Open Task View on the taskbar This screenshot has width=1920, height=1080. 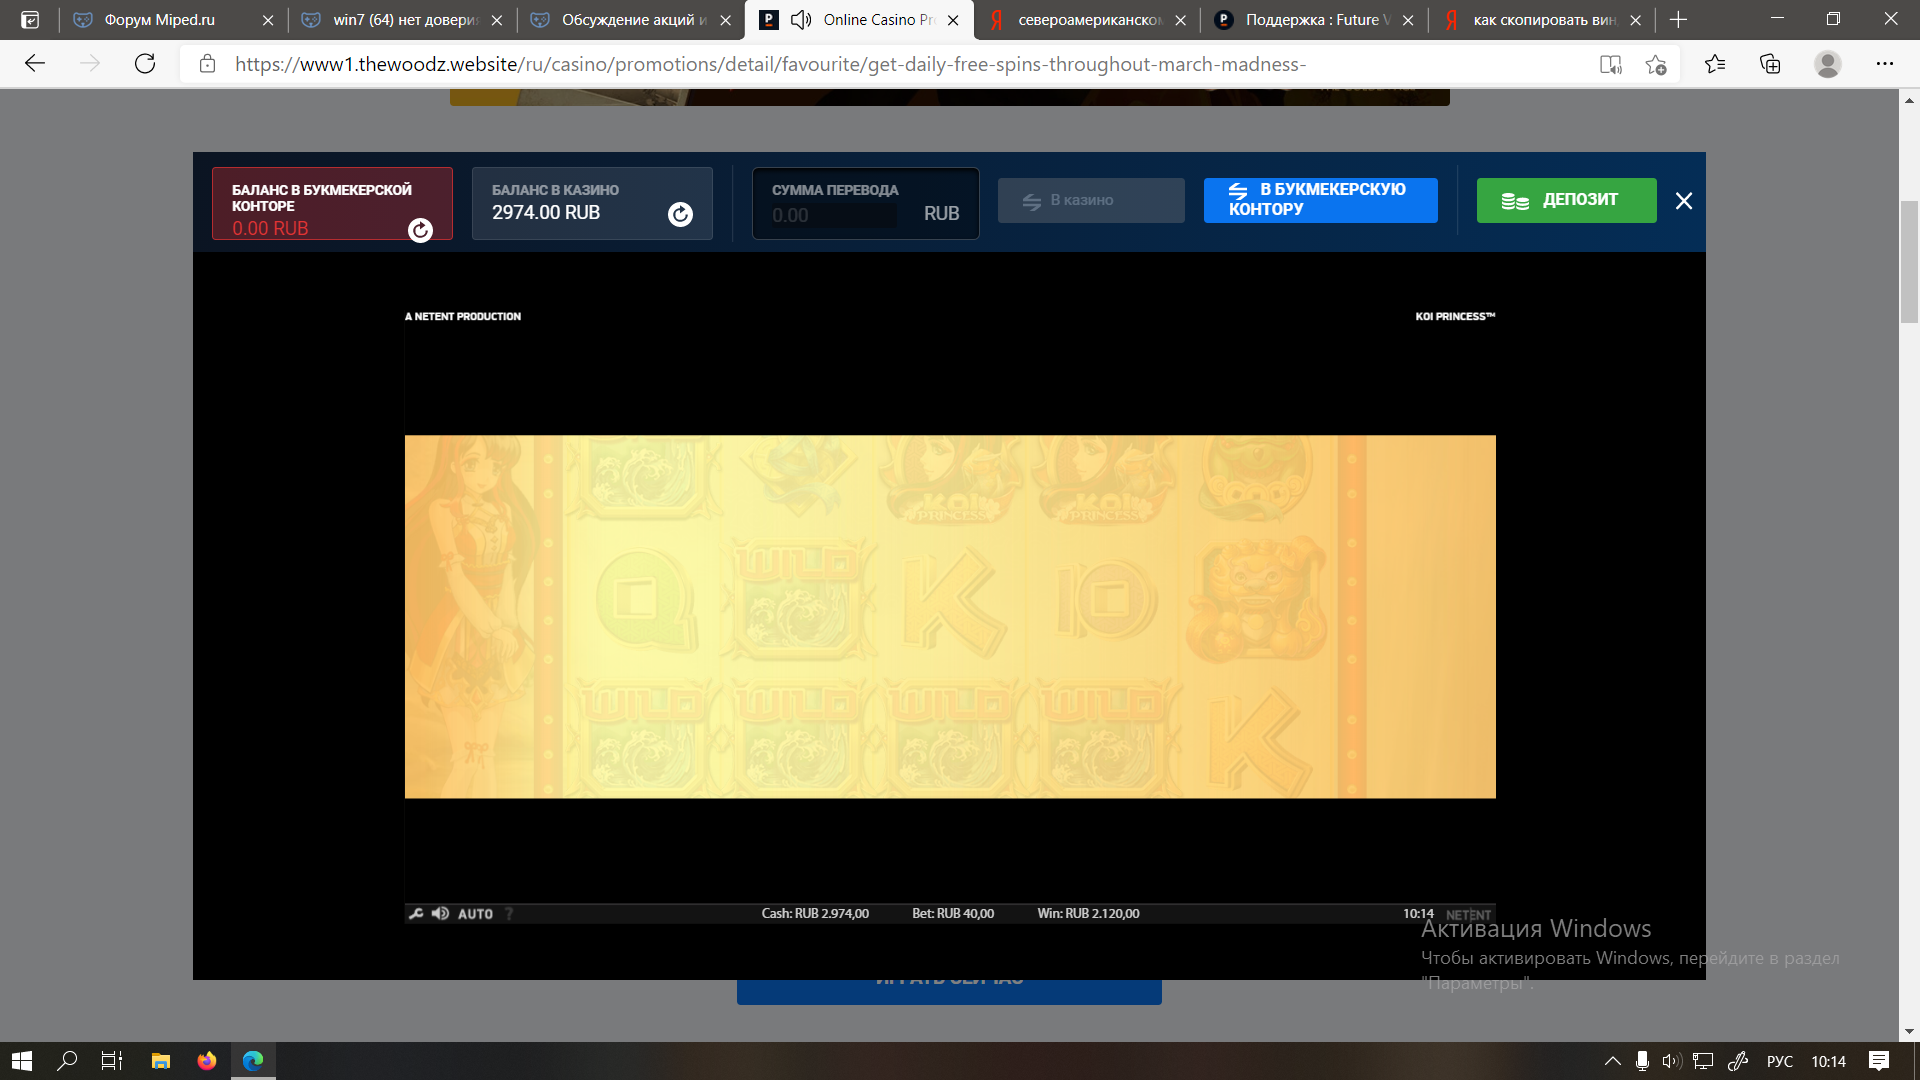(112, 1061)
